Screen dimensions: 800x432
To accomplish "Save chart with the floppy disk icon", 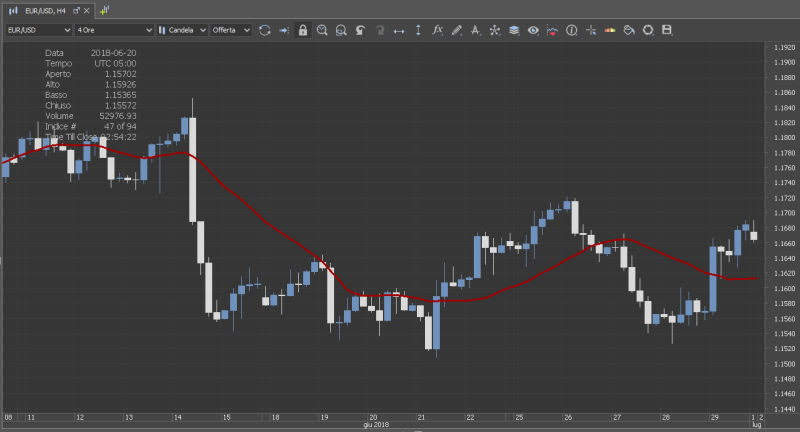I will 667,30.
